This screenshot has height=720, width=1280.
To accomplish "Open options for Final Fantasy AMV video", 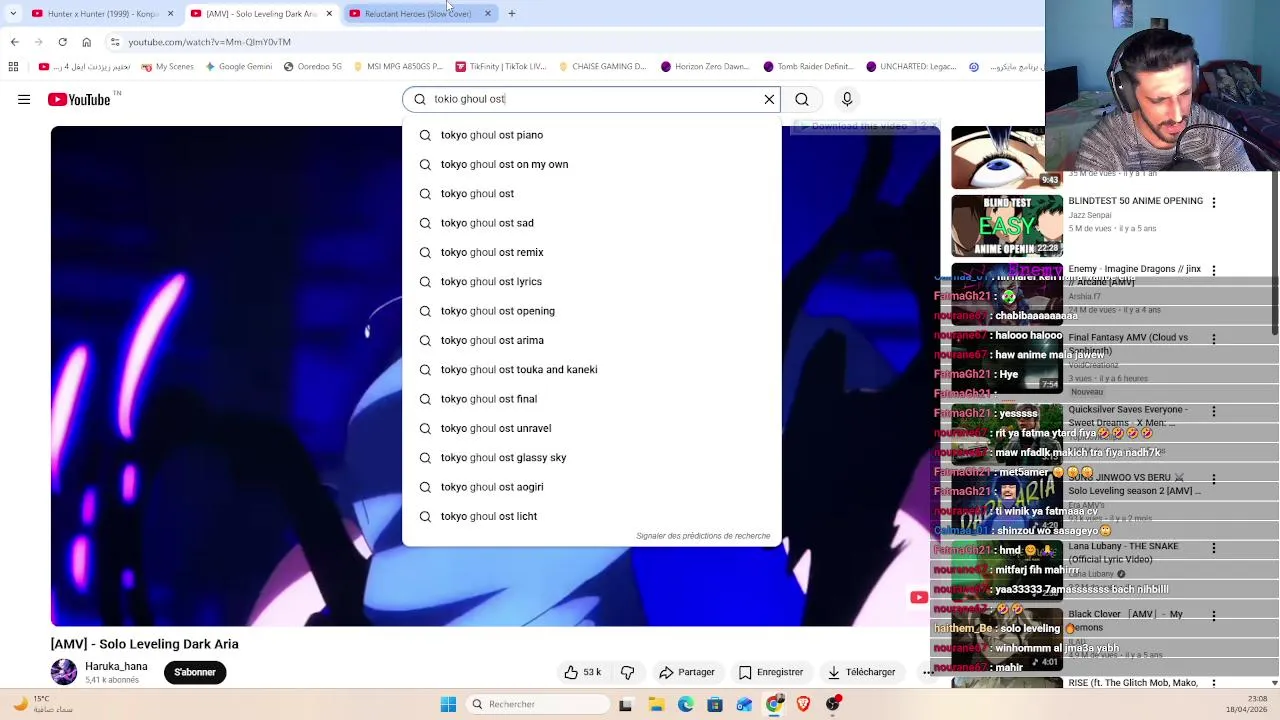I will click(x=1214, y=339).
